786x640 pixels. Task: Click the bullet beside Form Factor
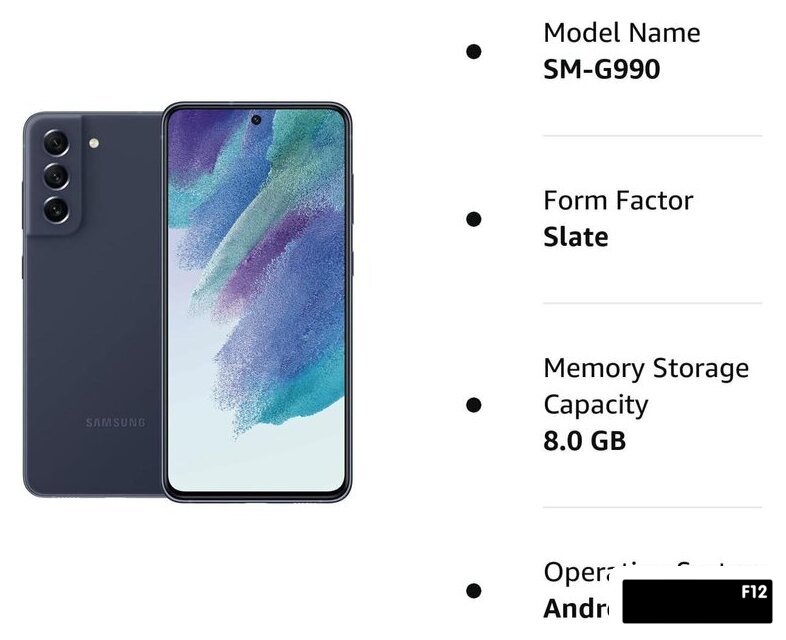tap(474, 219)
